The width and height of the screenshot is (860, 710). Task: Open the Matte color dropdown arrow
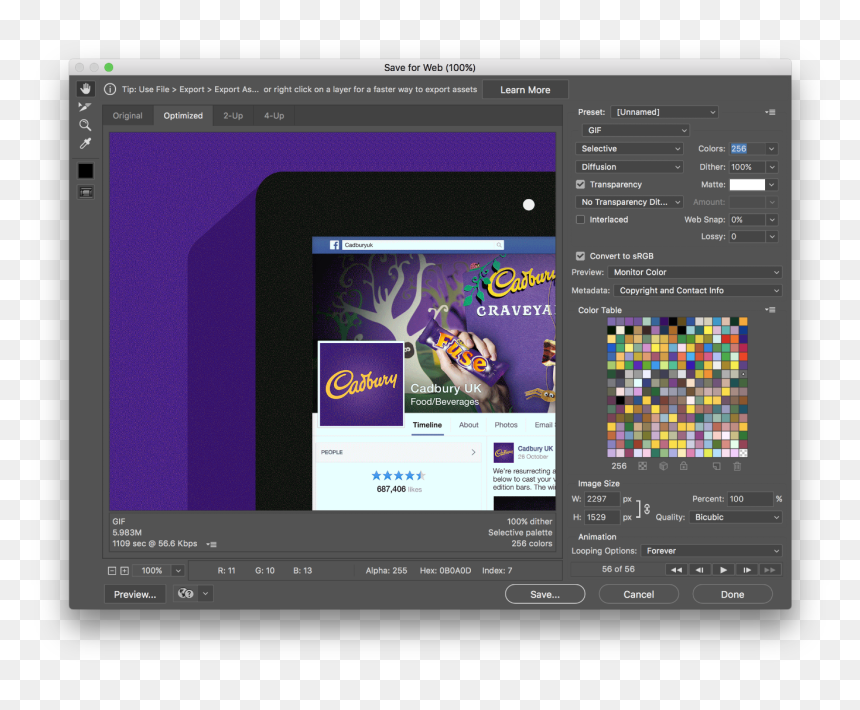coord(772,185)
